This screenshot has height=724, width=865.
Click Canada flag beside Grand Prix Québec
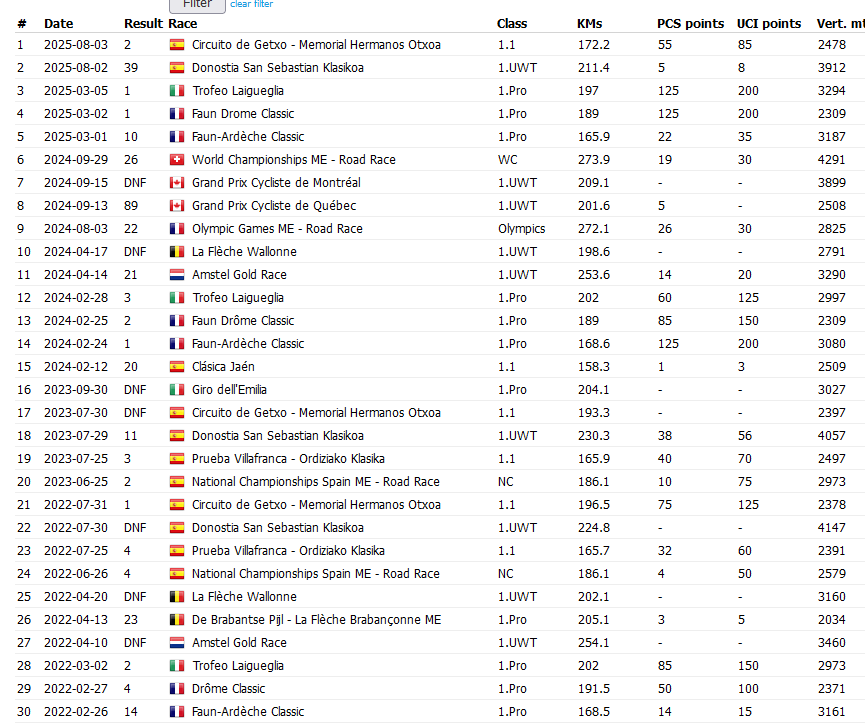pos(177,206)
